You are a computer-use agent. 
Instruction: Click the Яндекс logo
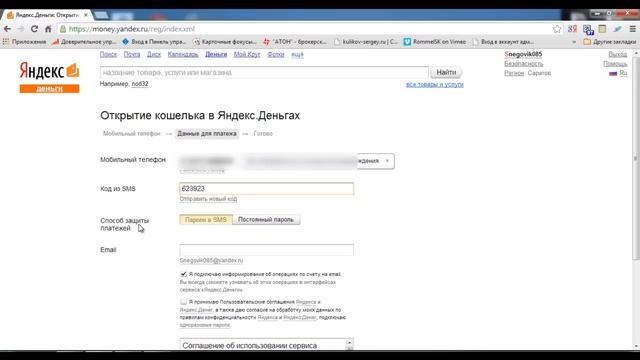pyautogui.click(x=49, y=71)
